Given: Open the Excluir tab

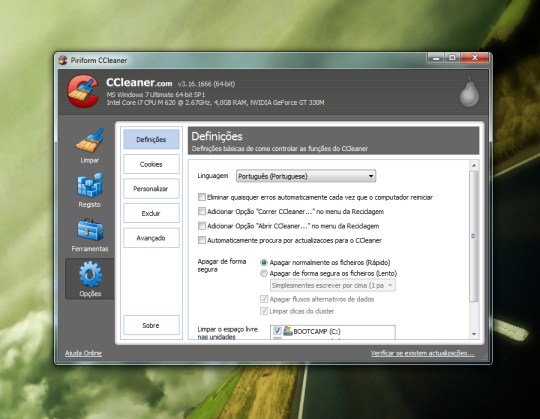Looking at the screenshot, I should (x=151, y=213).
